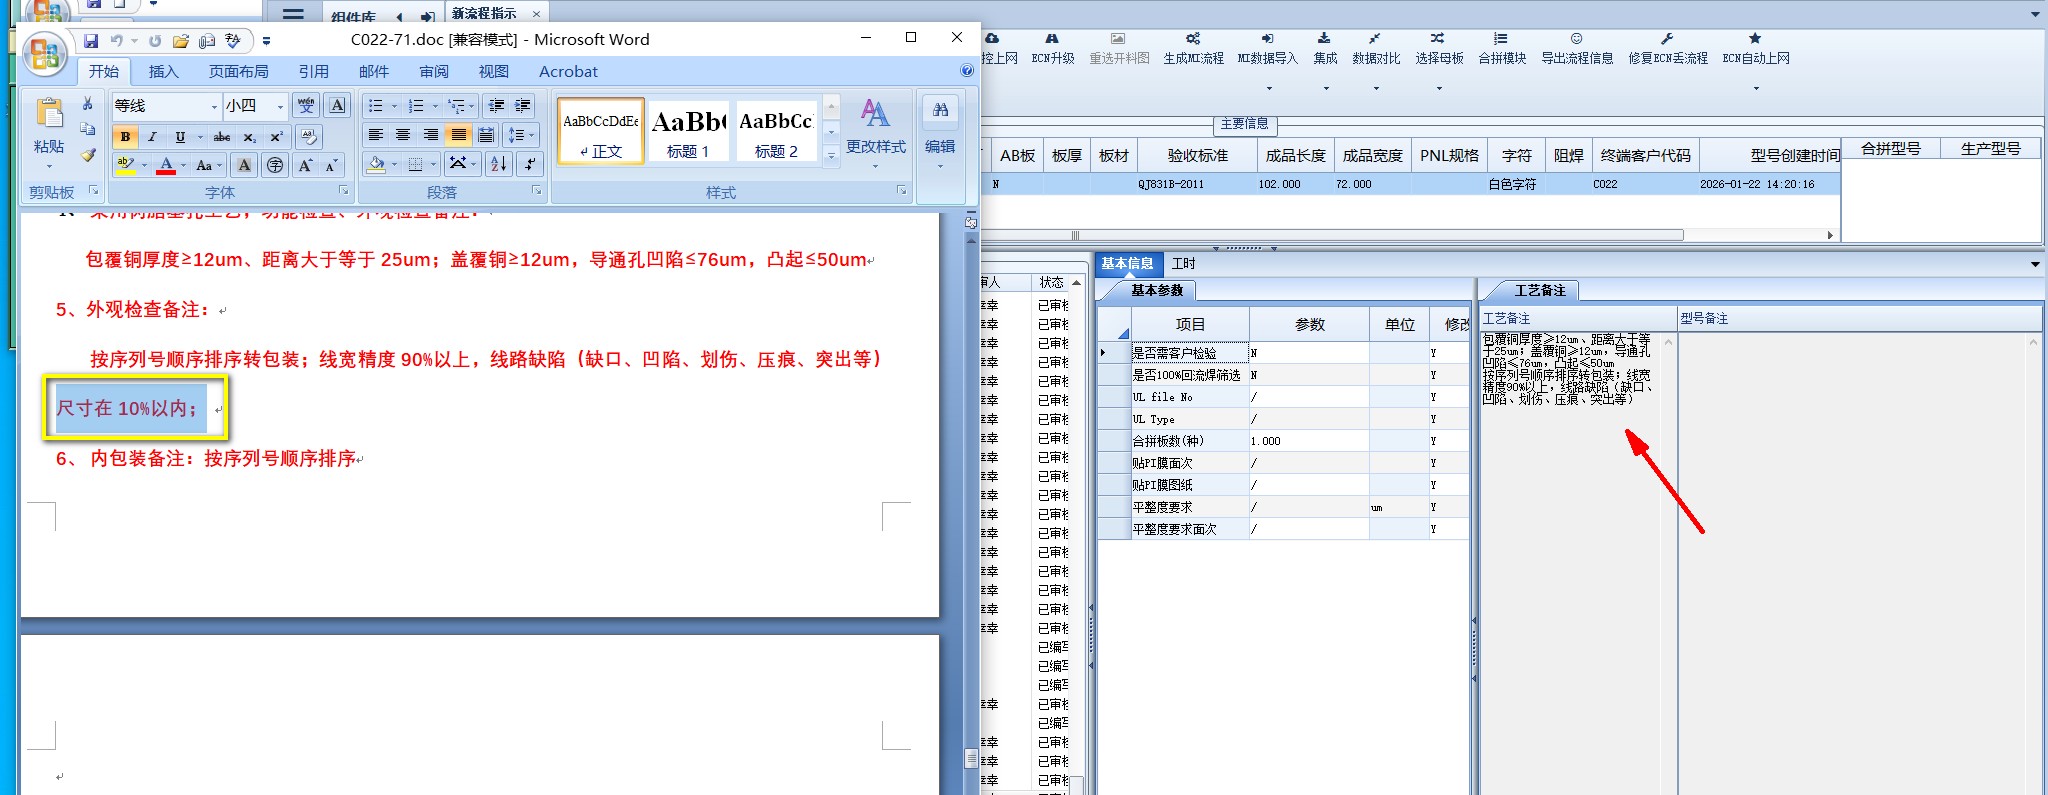Toggle justify alignment button

458,135
